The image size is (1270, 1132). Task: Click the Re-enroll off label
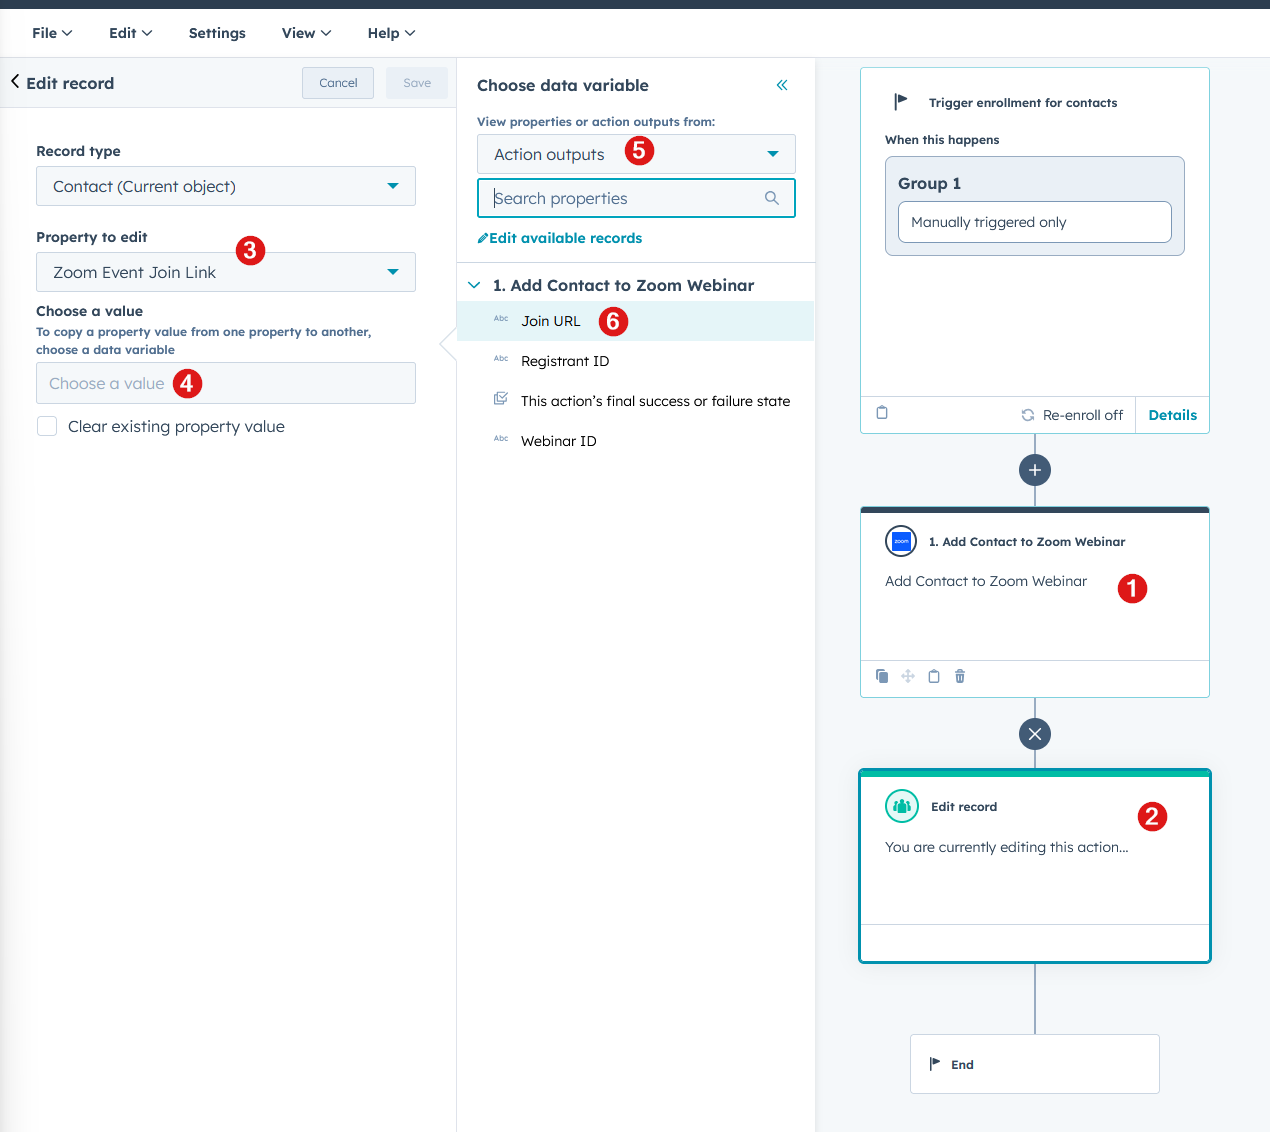coord(1082,415)
